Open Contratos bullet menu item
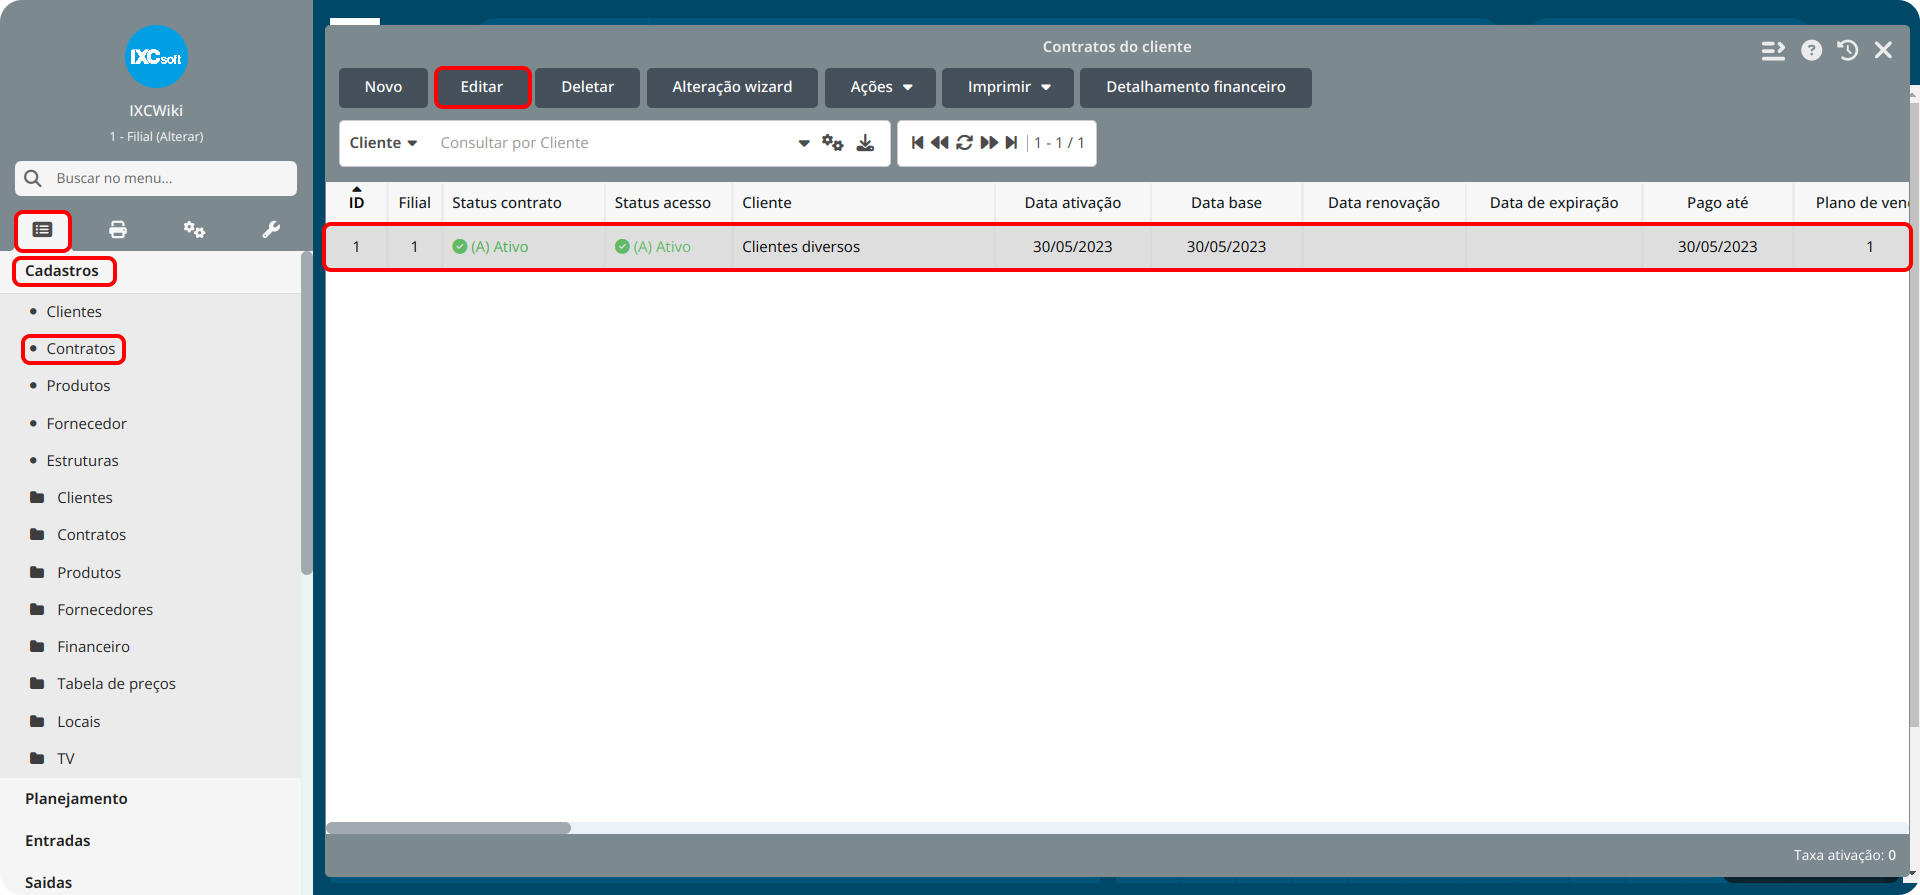 tap(81, 349)
